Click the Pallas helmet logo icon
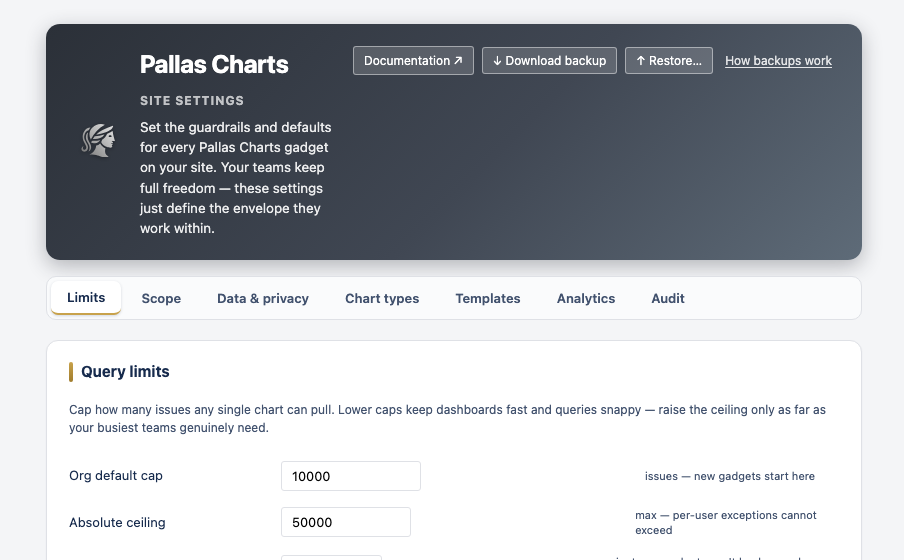 (x=98, y=140)
